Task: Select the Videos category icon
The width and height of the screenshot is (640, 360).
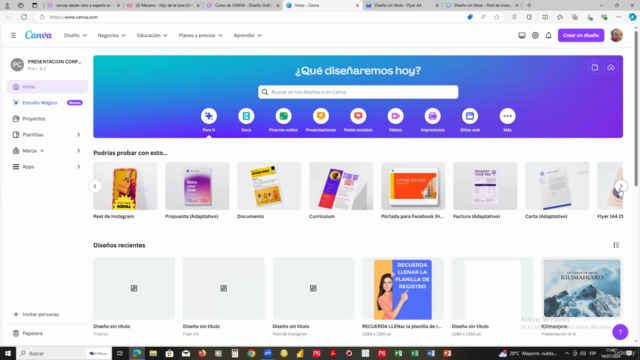Action: [396, 116]
